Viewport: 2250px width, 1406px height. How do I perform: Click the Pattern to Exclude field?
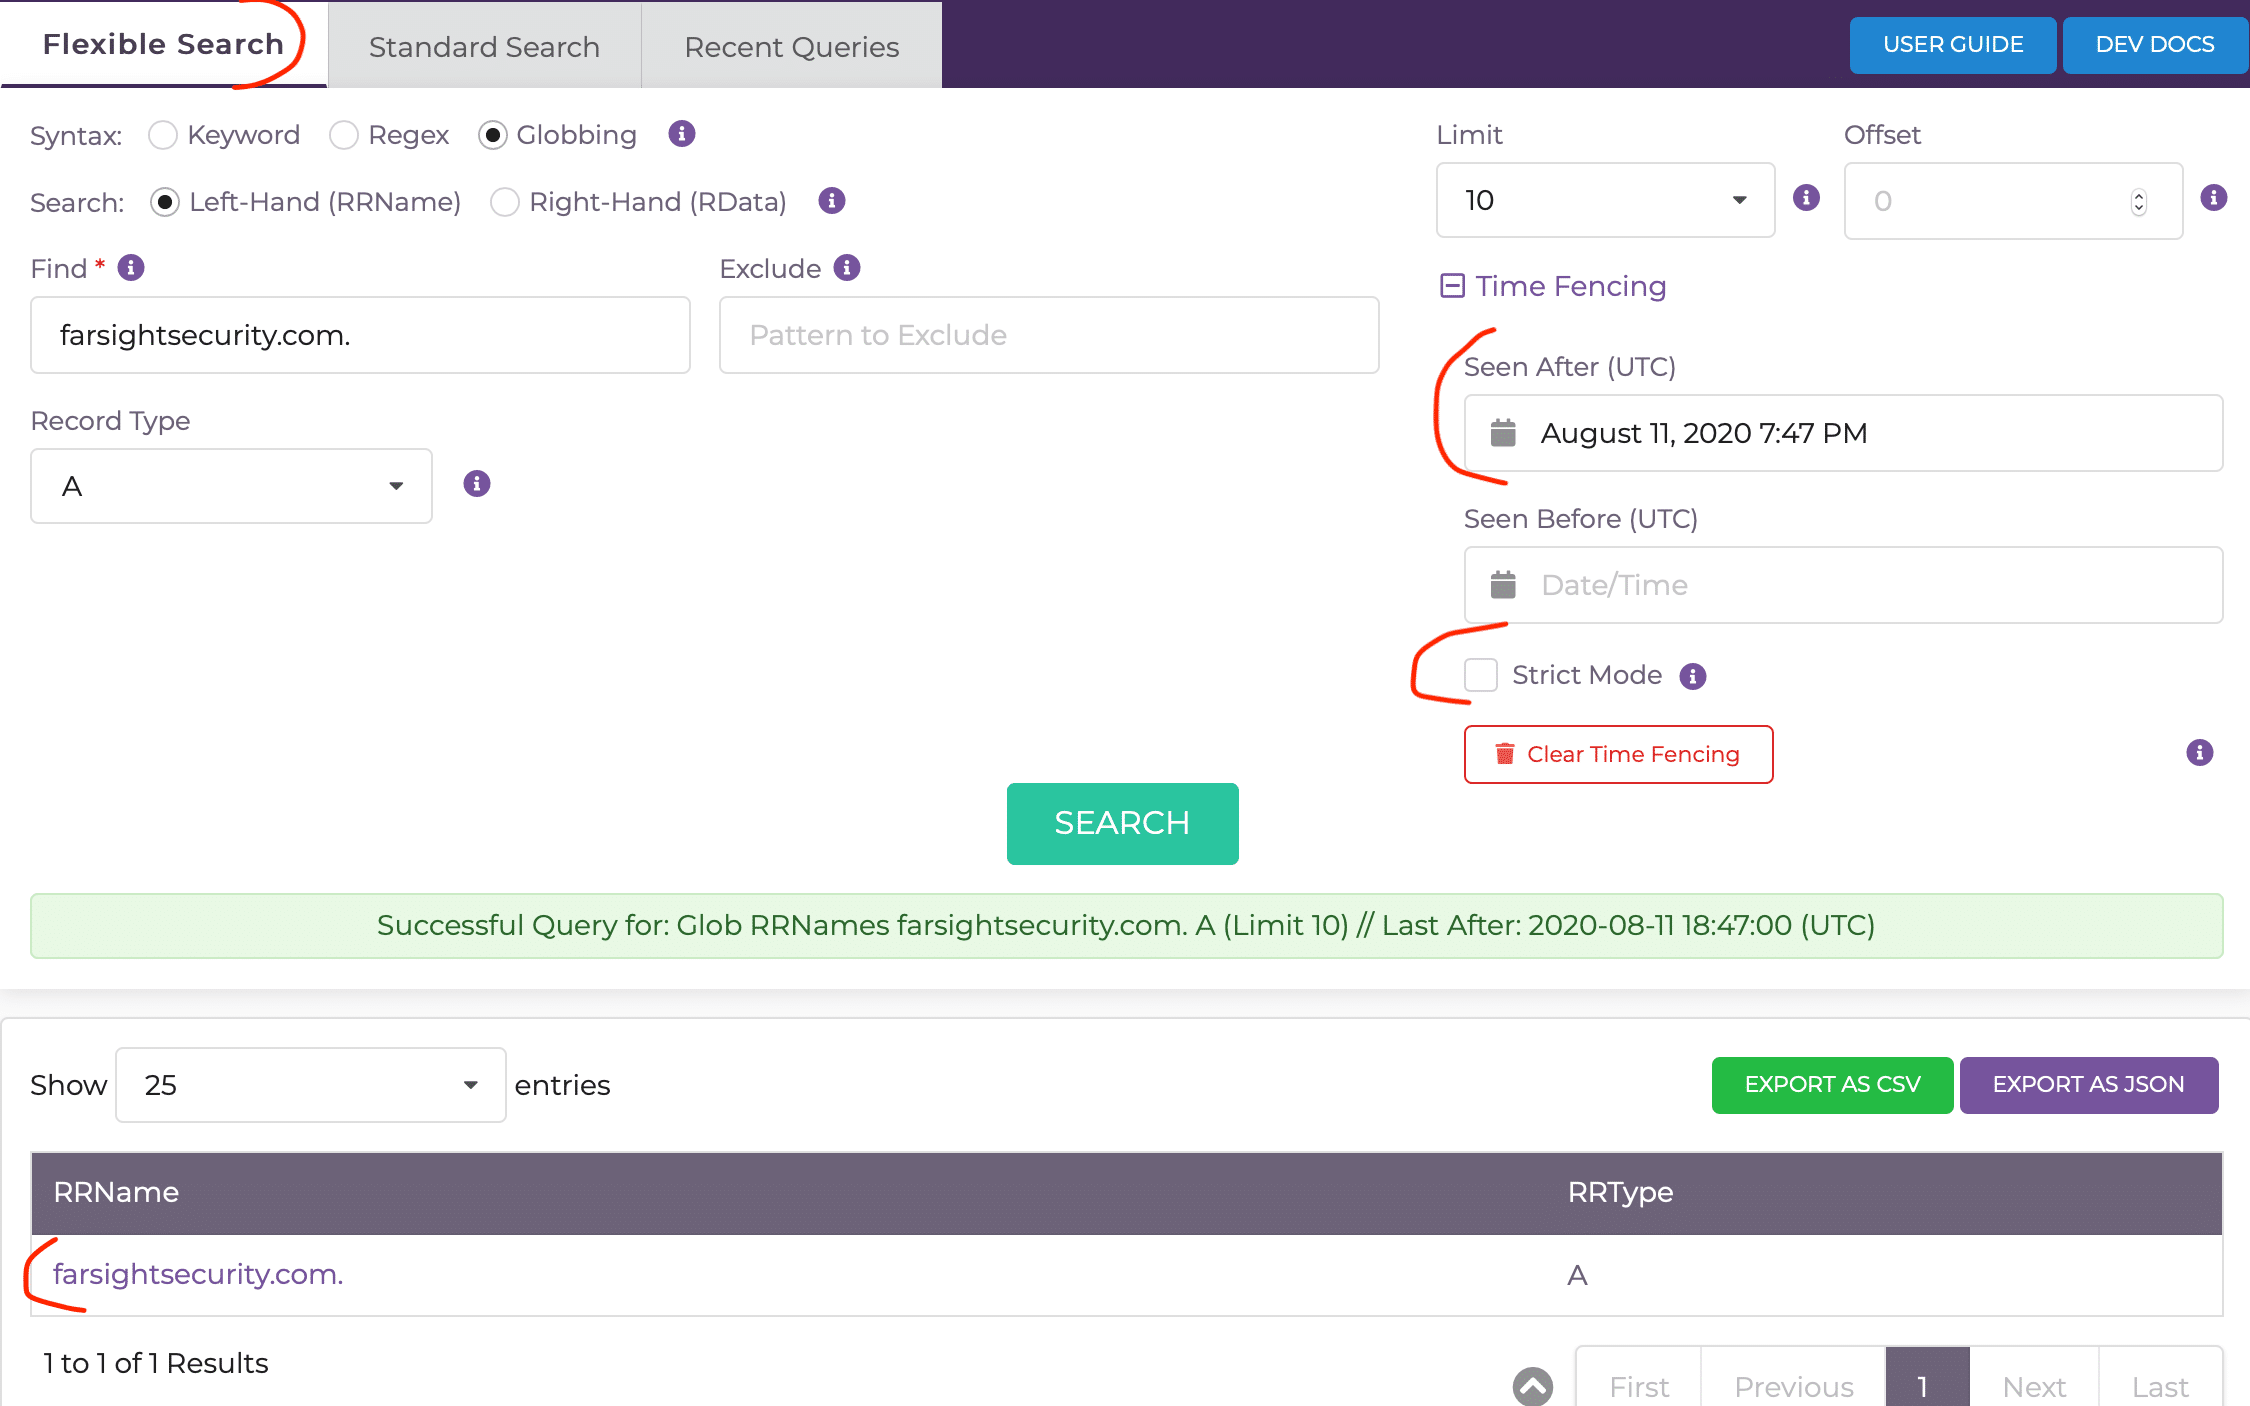(x=1049, y=335)
